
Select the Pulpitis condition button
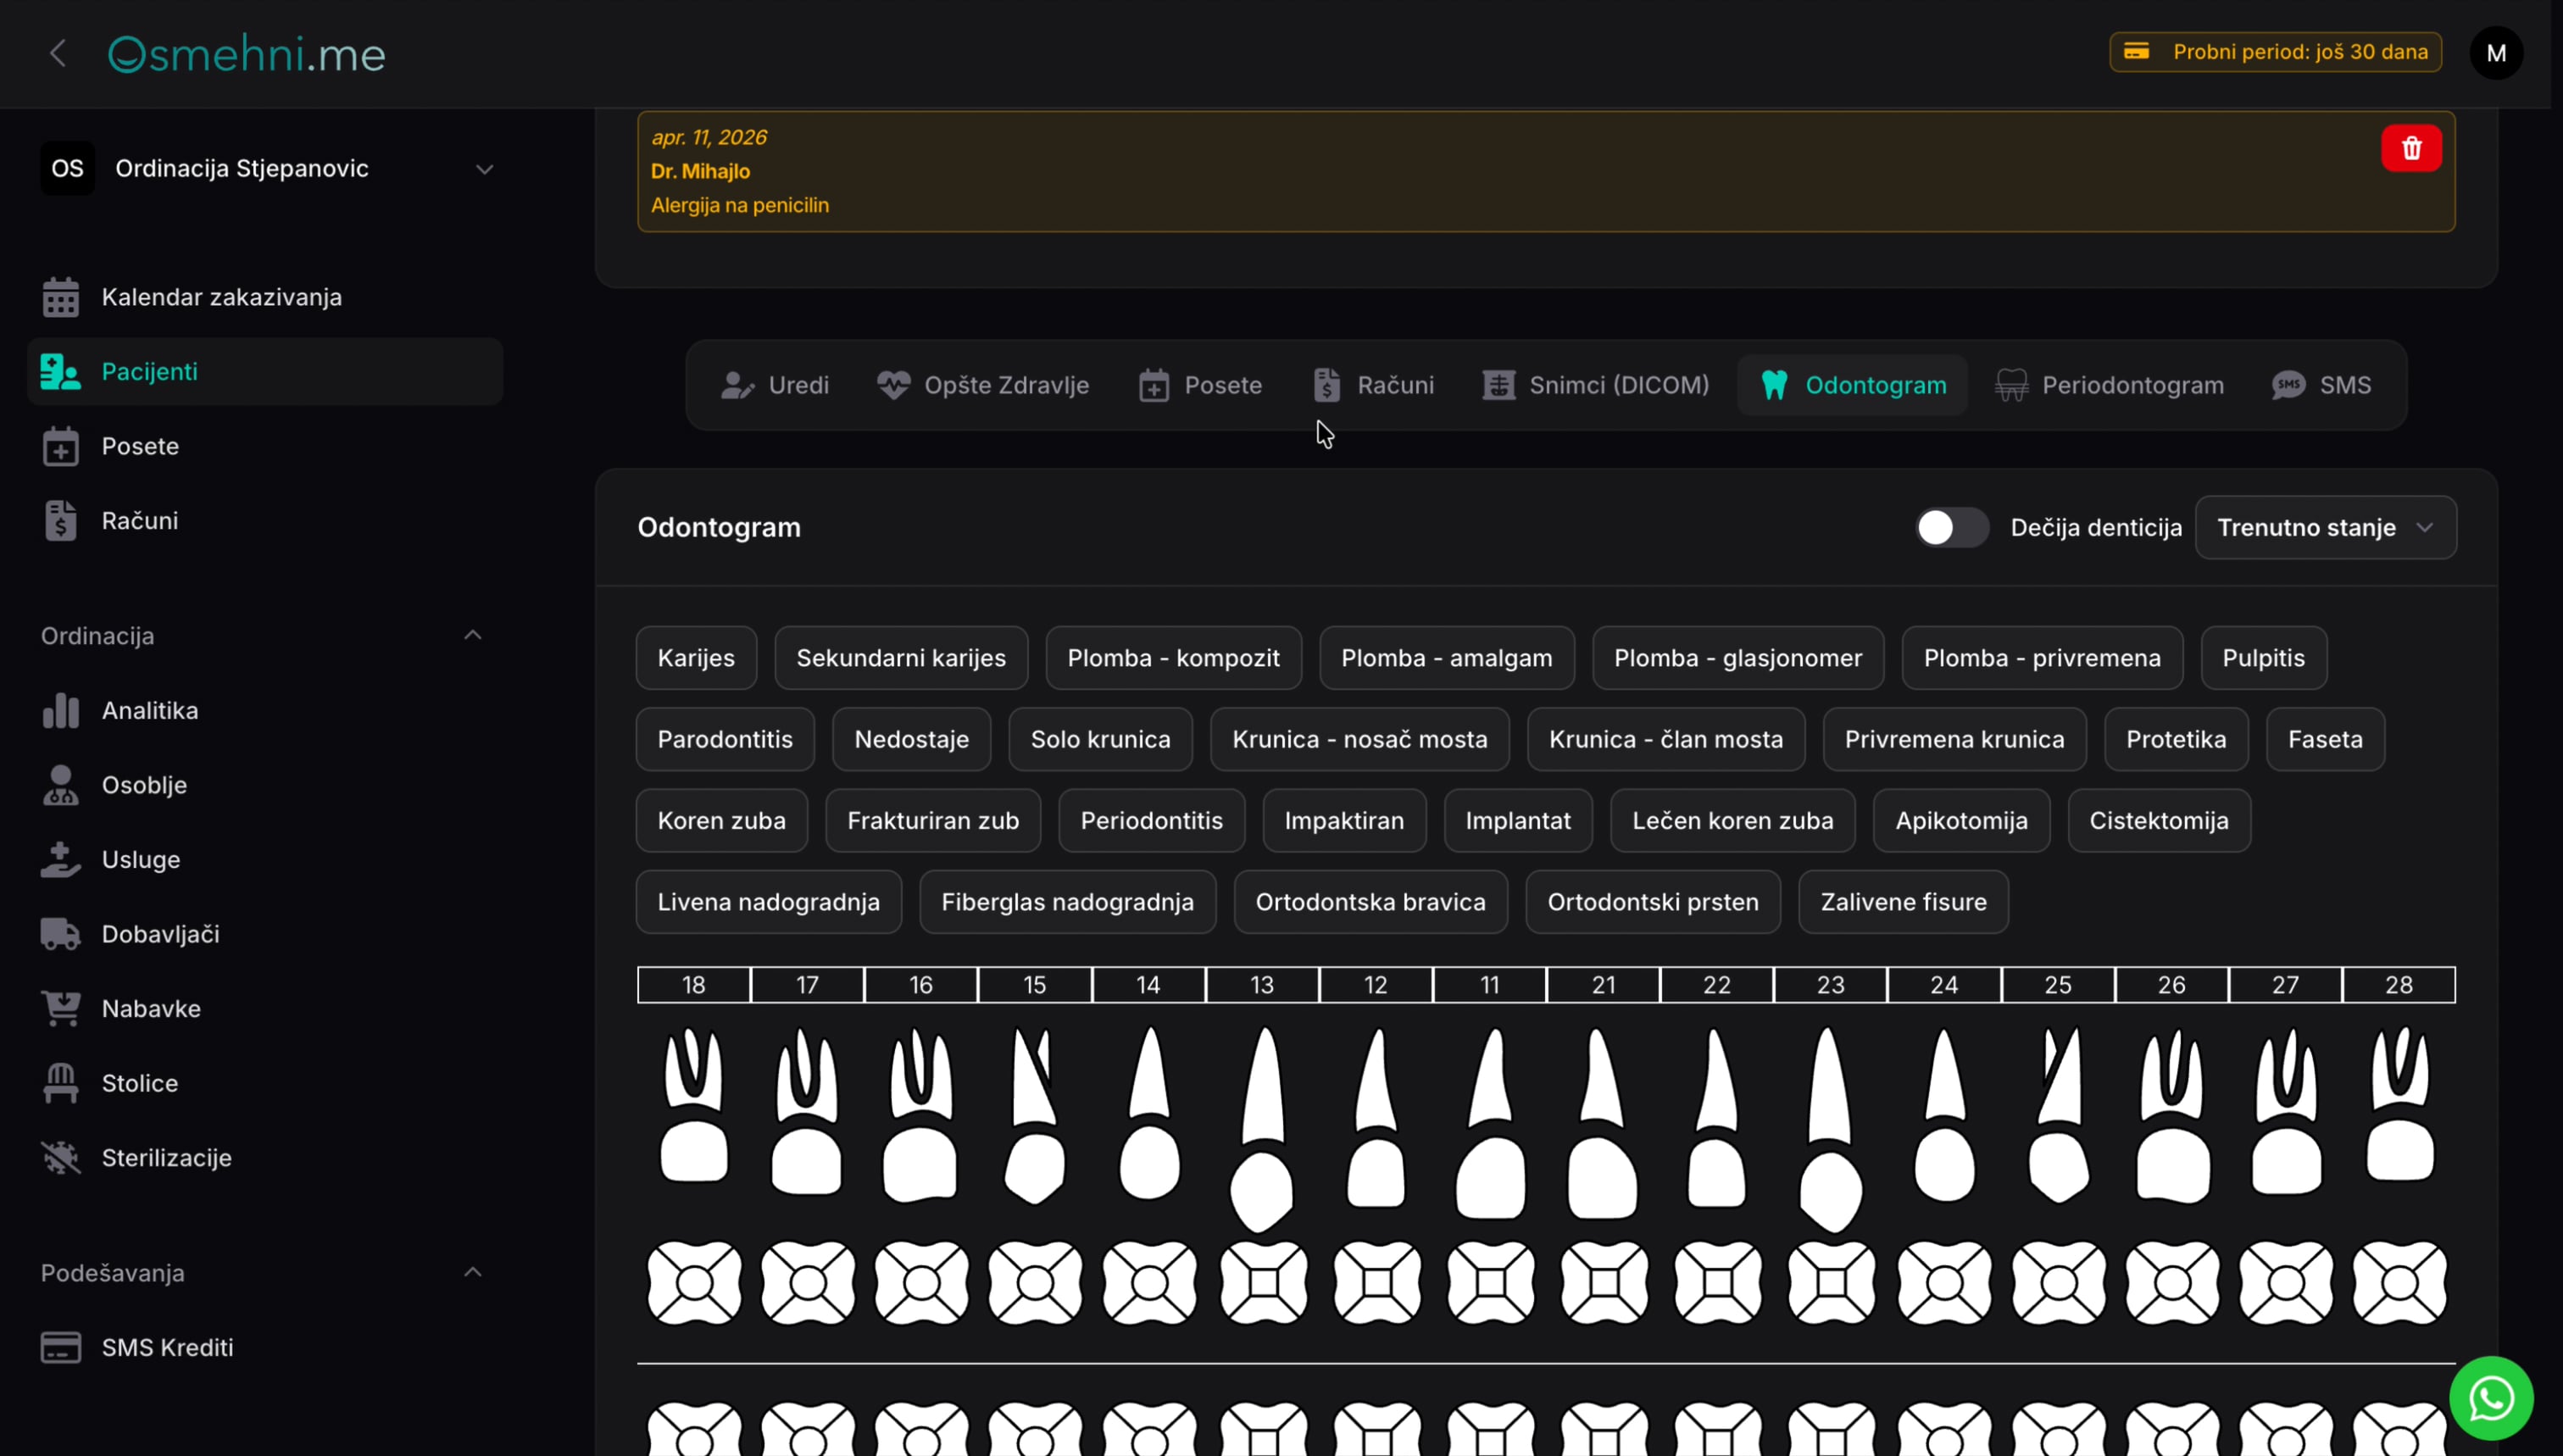point(2263,658)
